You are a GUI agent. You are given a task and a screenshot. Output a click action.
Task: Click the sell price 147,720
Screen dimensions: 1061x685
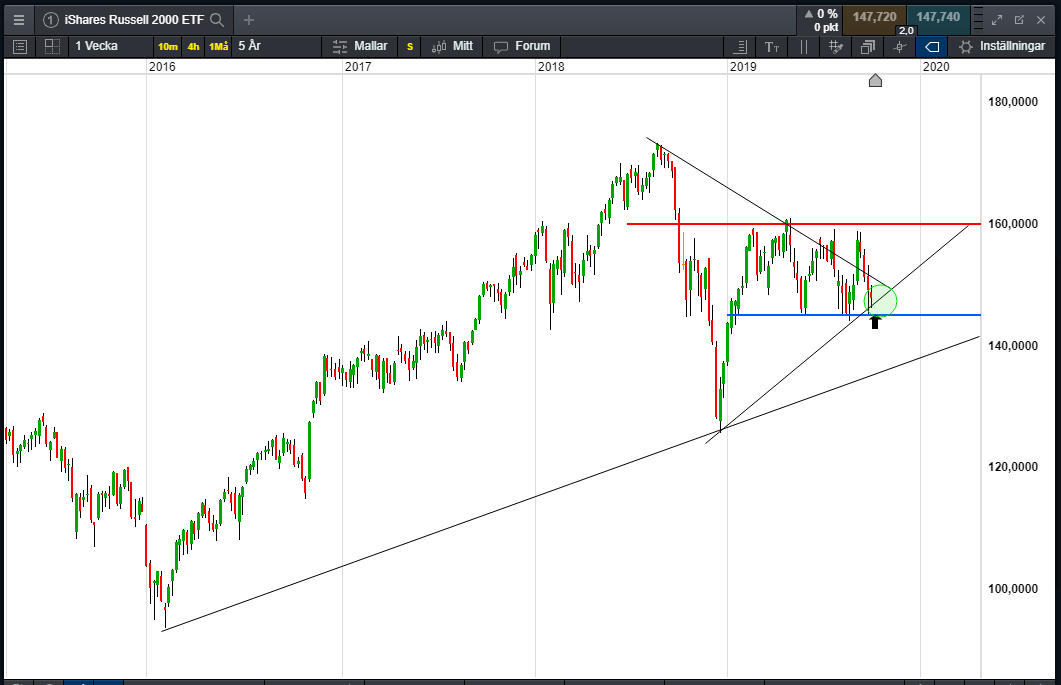tap(874, 17)
